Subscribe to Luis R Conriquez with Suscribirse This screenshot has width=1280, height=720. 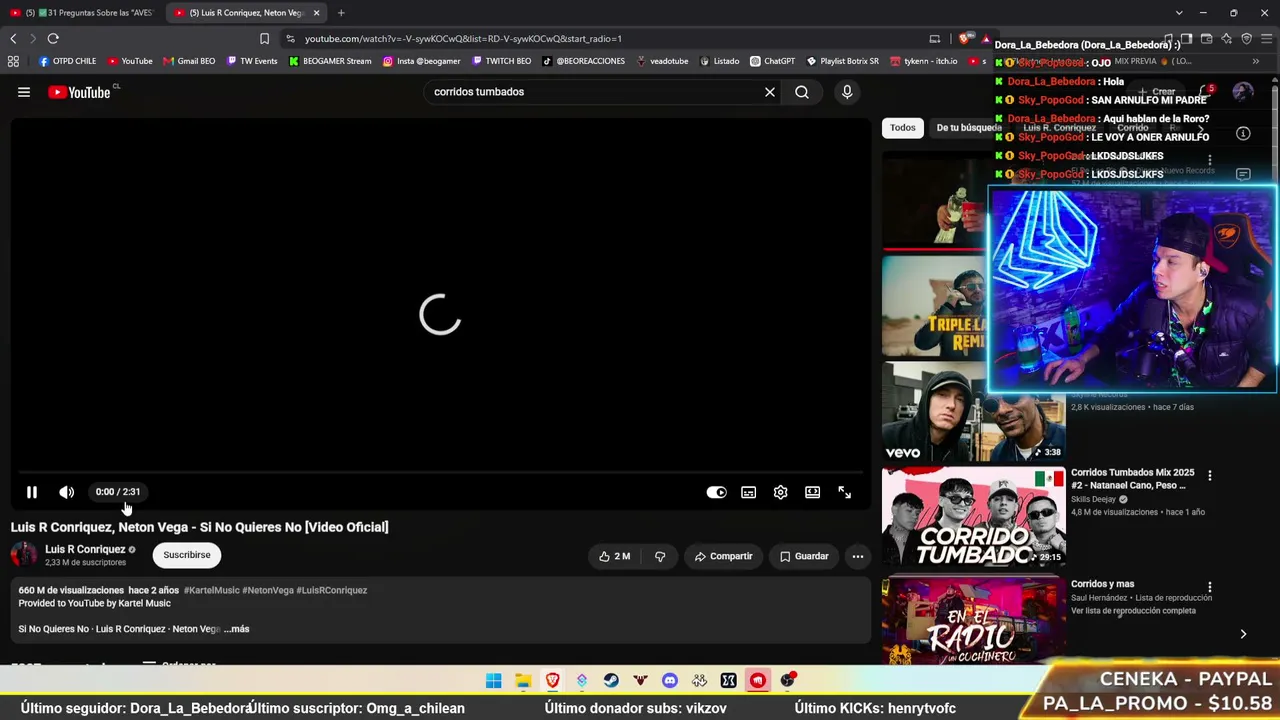click(187, 555)
